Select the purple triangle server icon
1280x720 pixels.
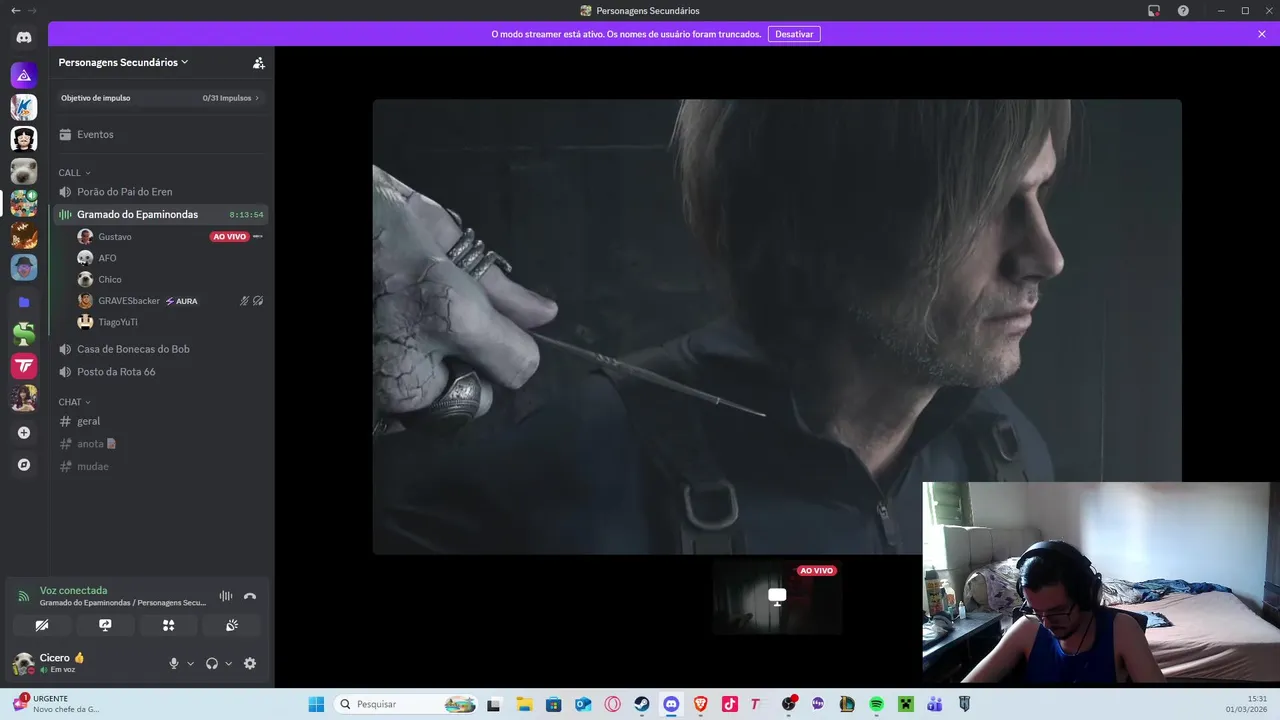24,75
